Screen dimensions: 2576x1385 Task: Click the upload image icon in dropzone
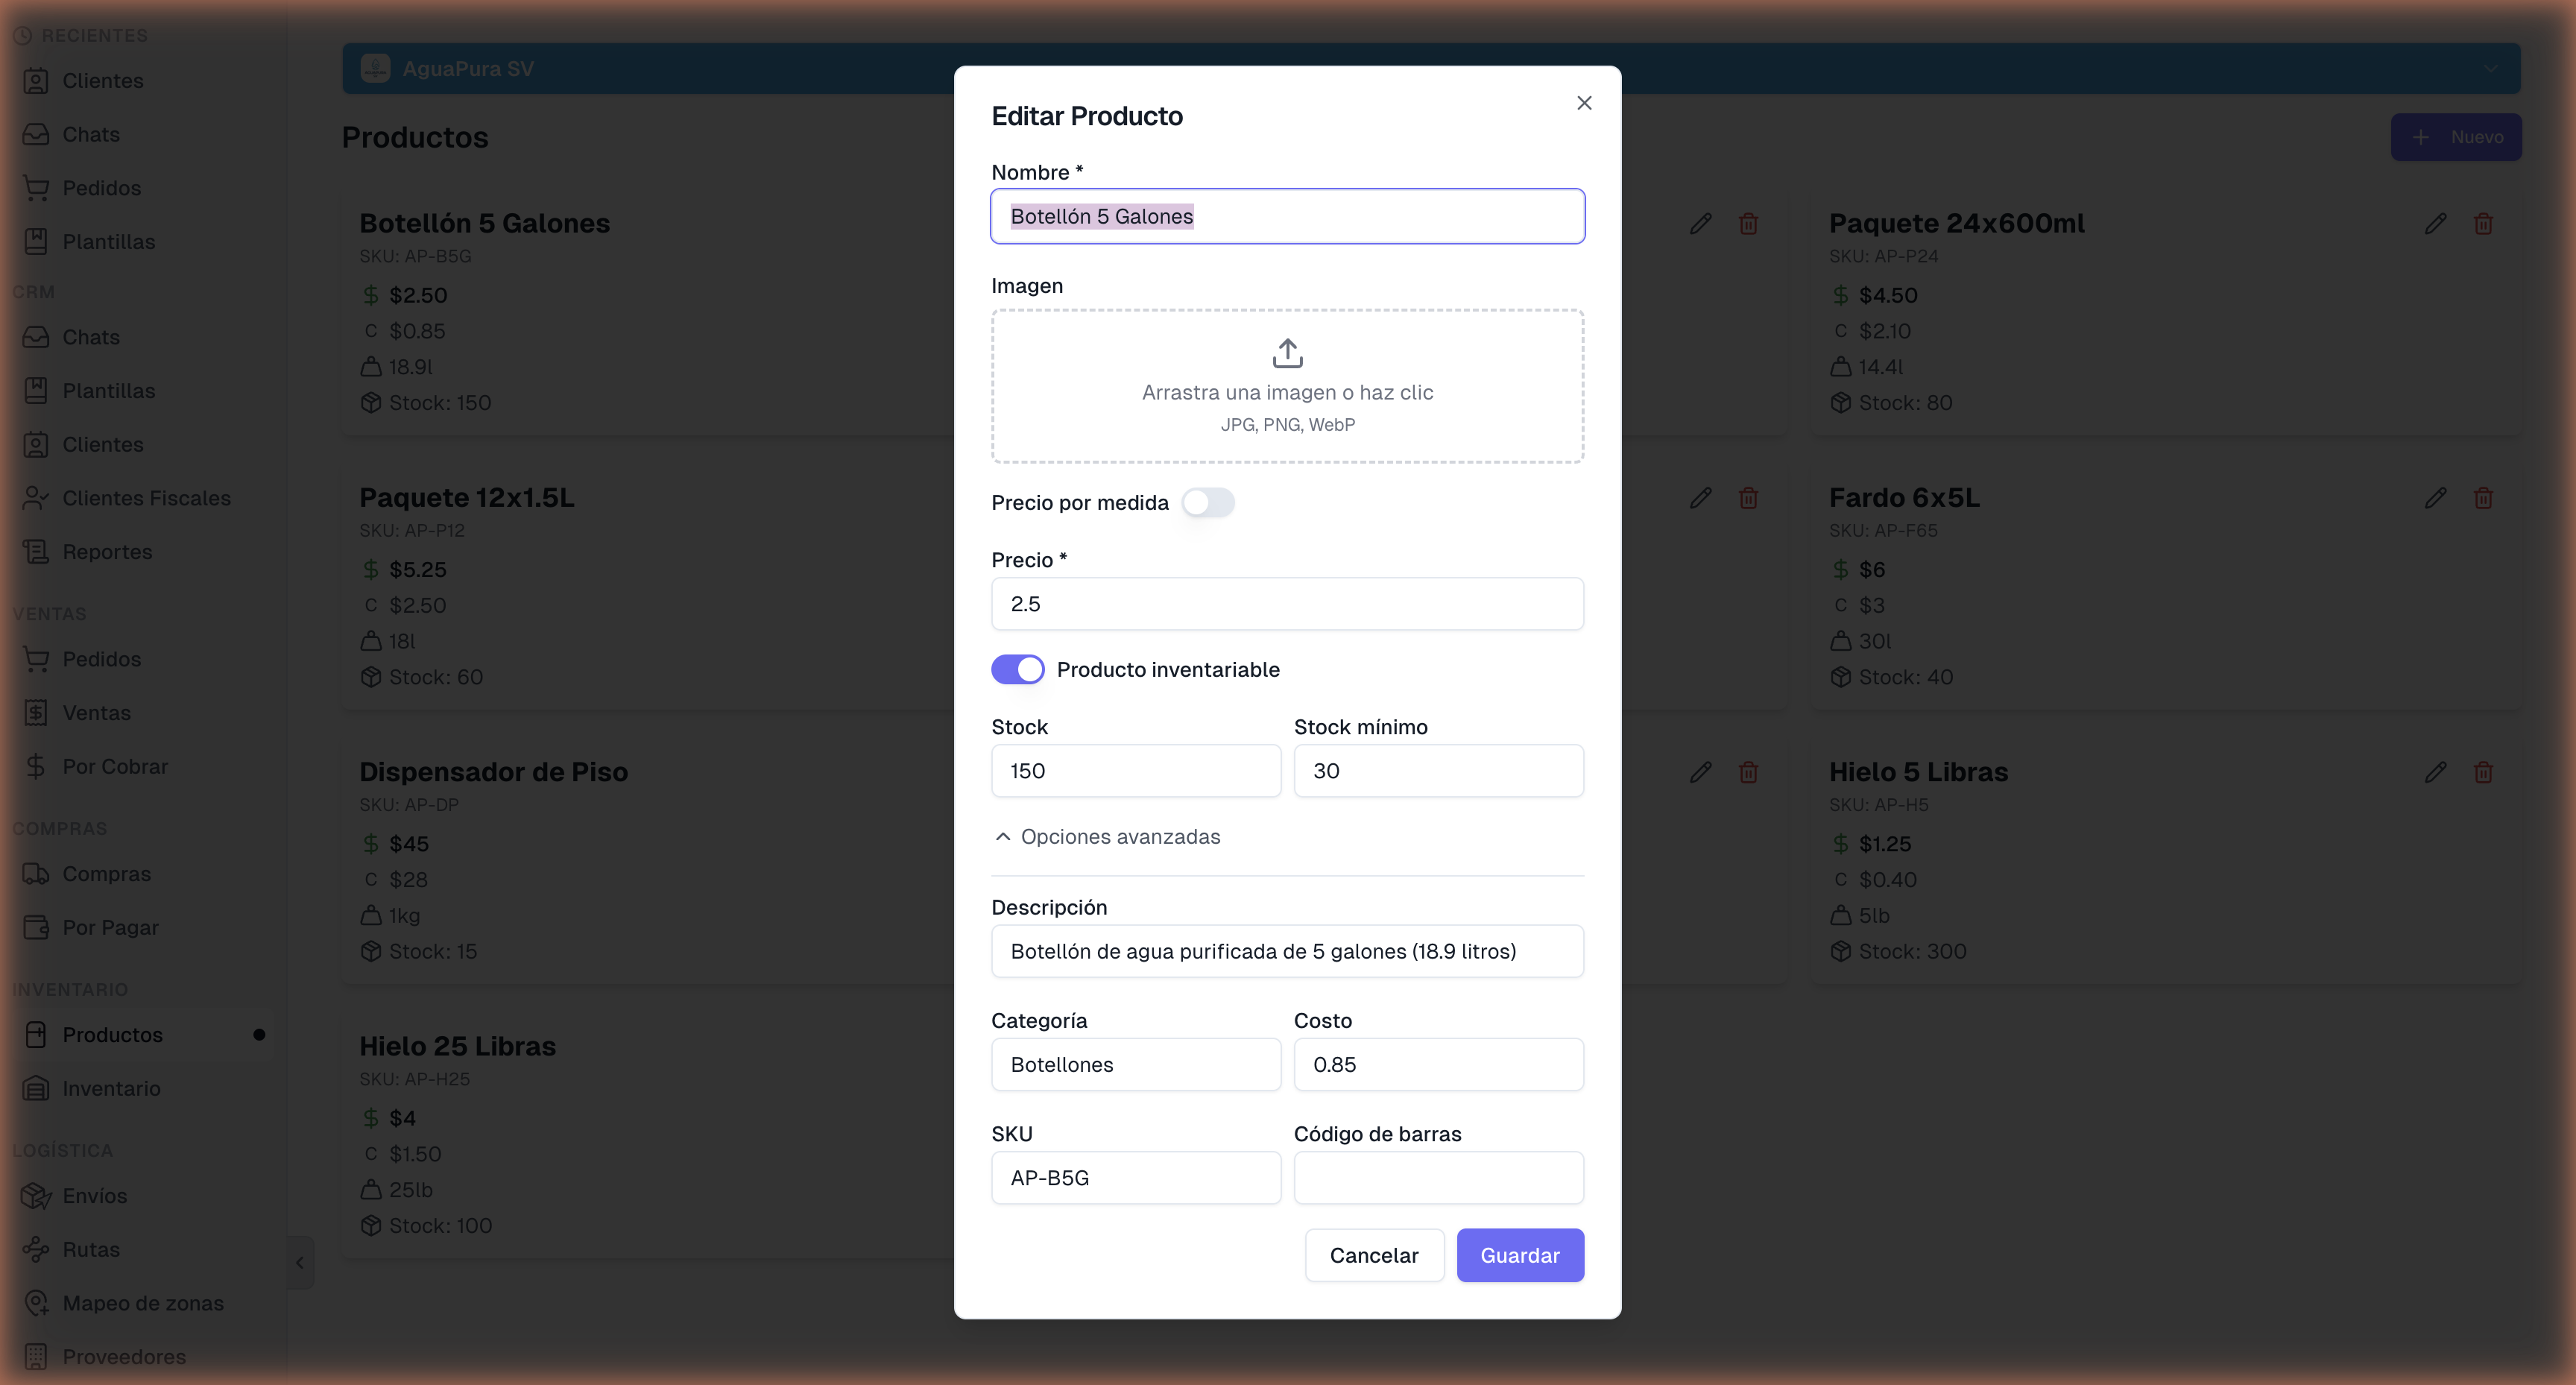tap(1287, 353)
